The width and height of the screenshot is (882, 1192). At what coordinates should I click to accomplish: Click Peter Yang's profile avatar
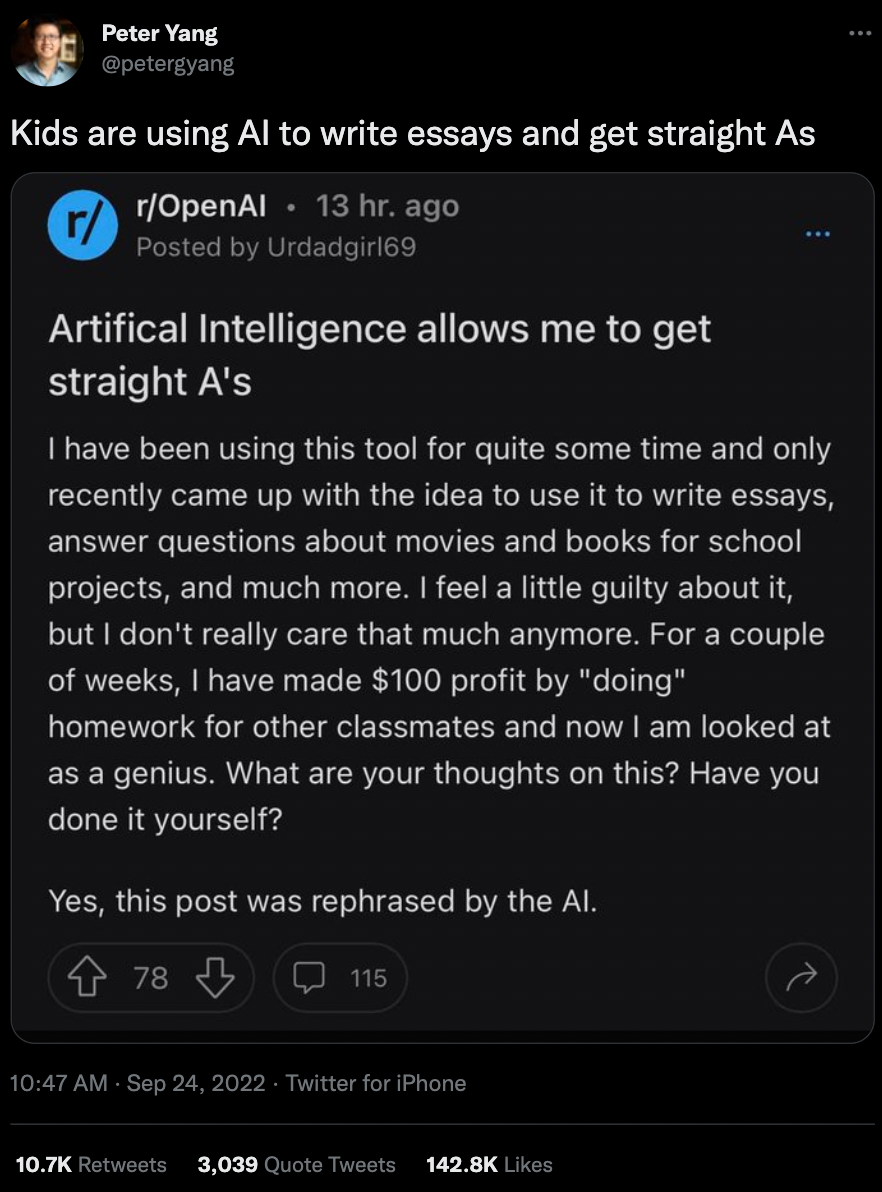click(x=48, y=50)
